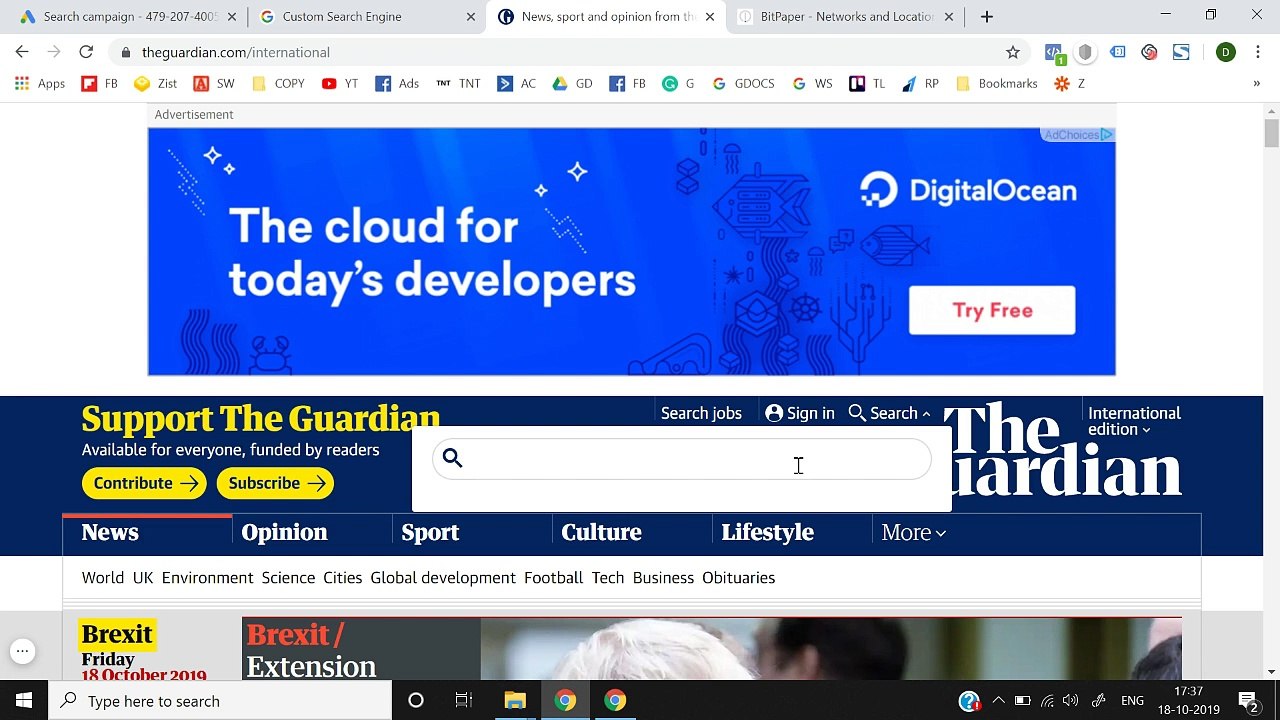The image size is (1280, 720).
Task: Open the Obituaries link
Action: [738, 578]
